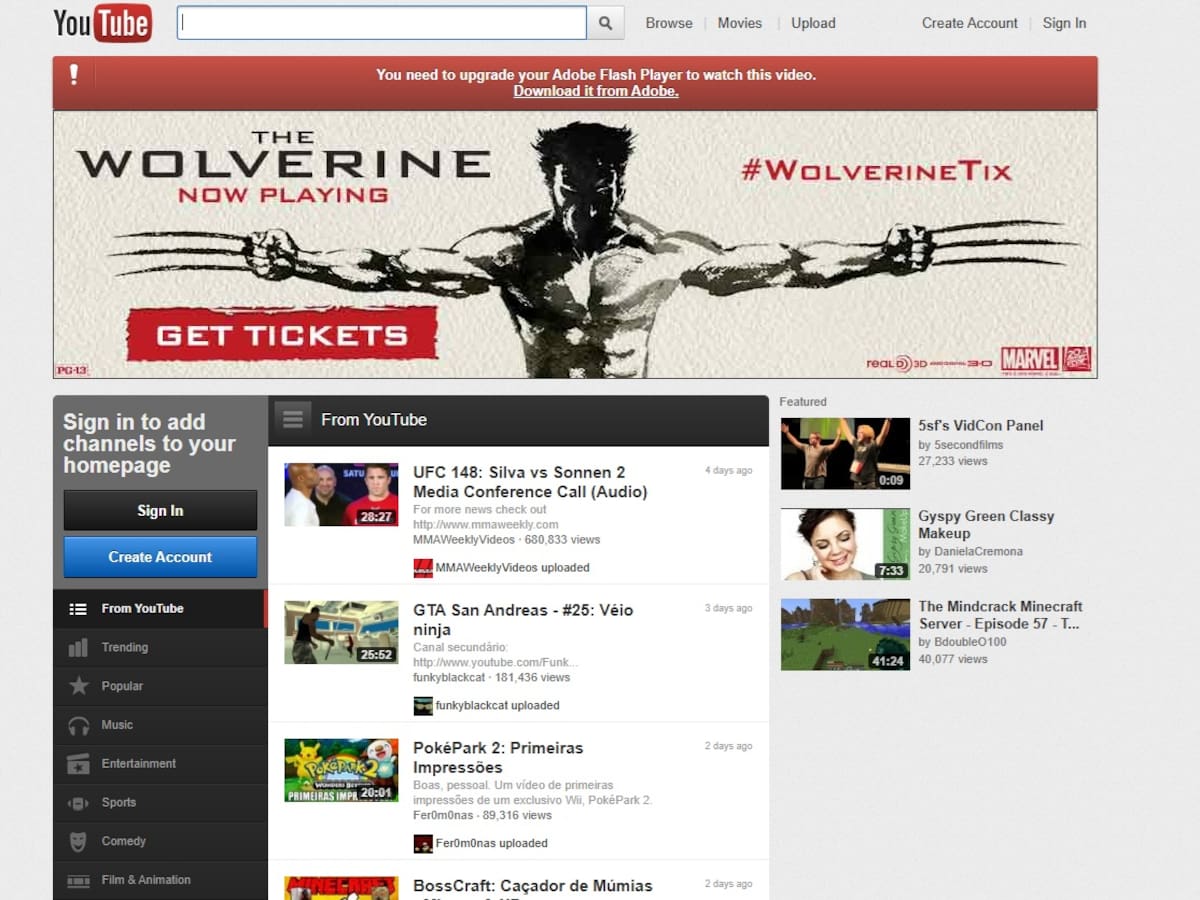Select the Film & Animation sidebar category
The height and width of the screenshot is (900, 1200).
[160, 880]
